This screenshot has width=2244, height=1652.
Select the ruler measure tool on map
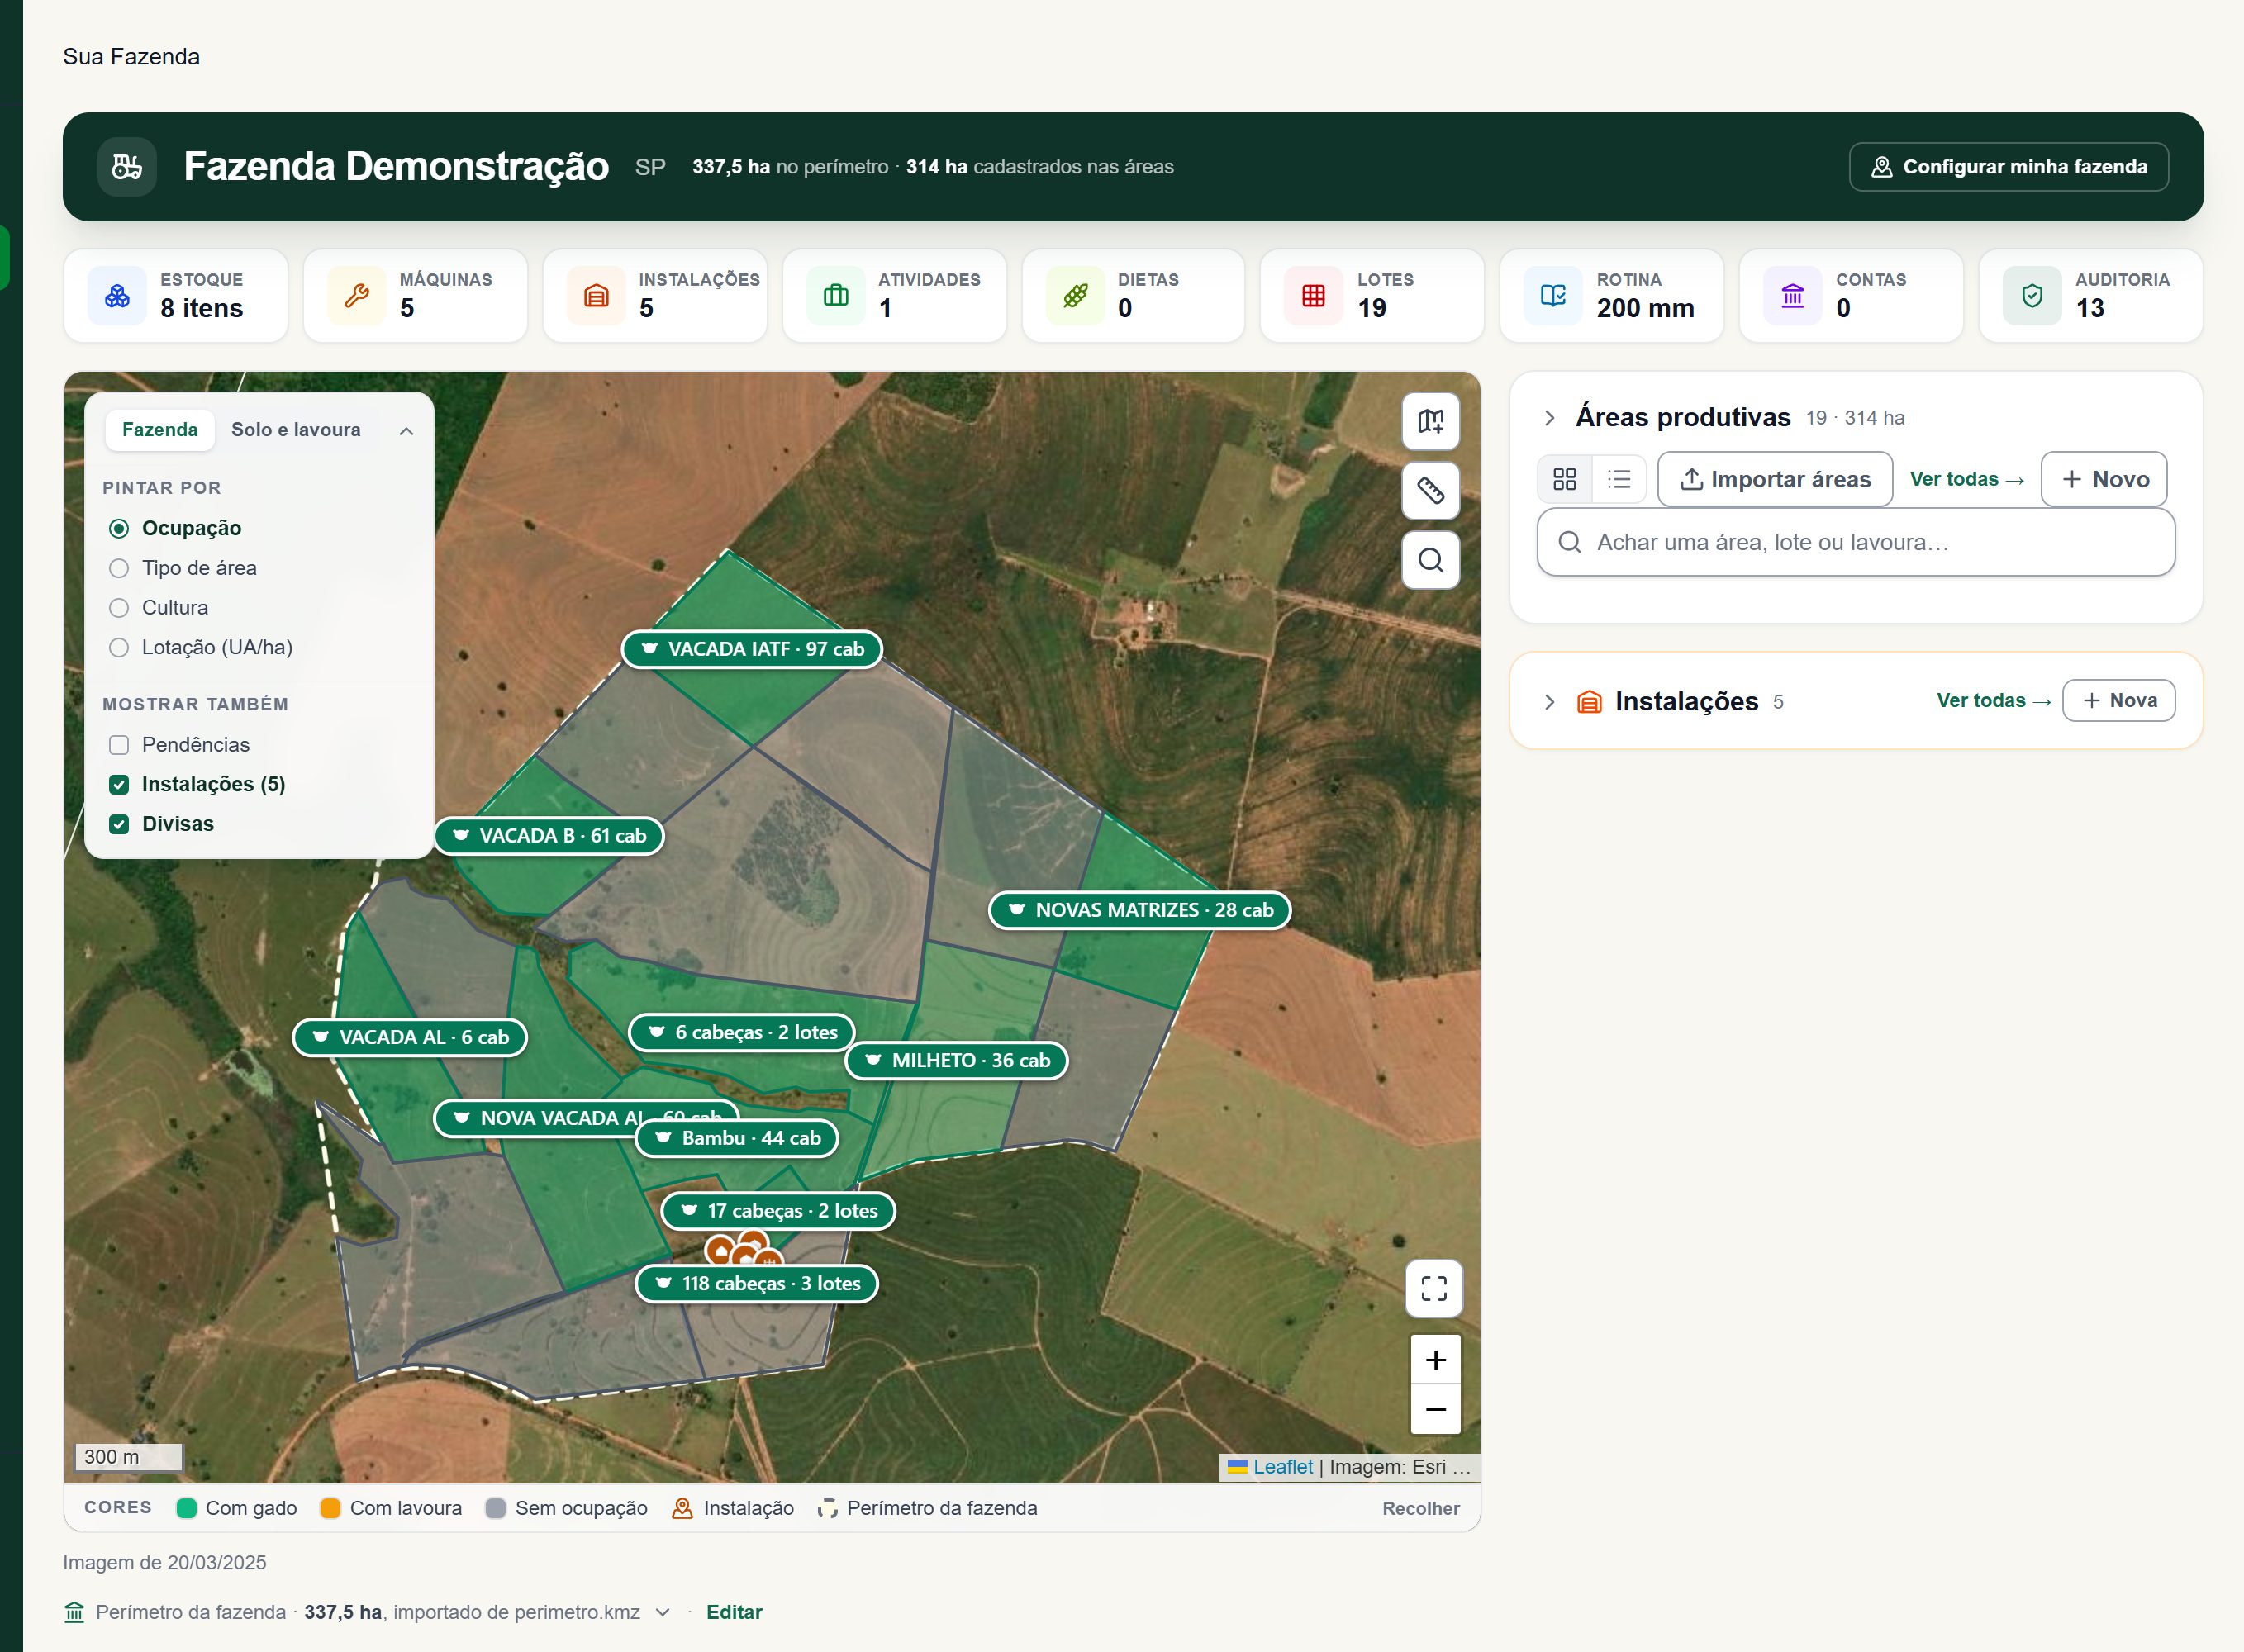click(x=1431, y=490)
